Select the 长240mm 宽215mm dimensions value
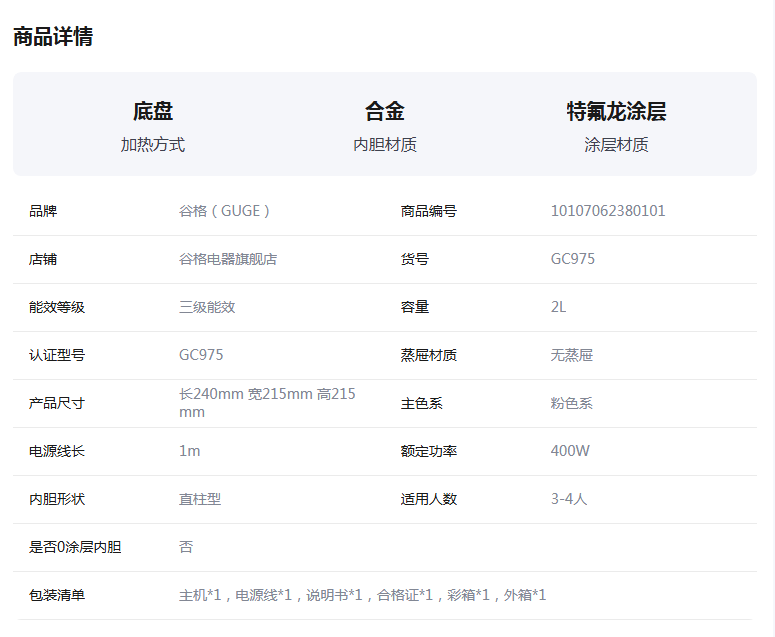The width and height of the screenshot is (775, 637). coord(267,403)
